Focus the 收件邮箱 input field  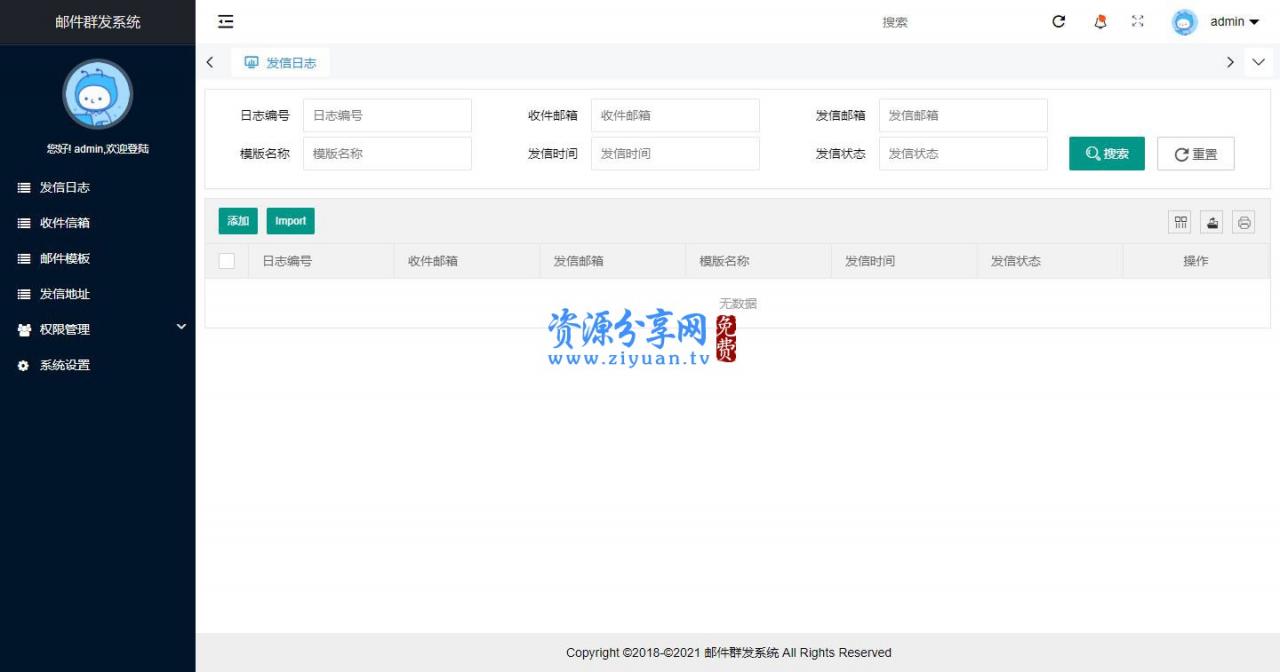[x=675, y=115]
